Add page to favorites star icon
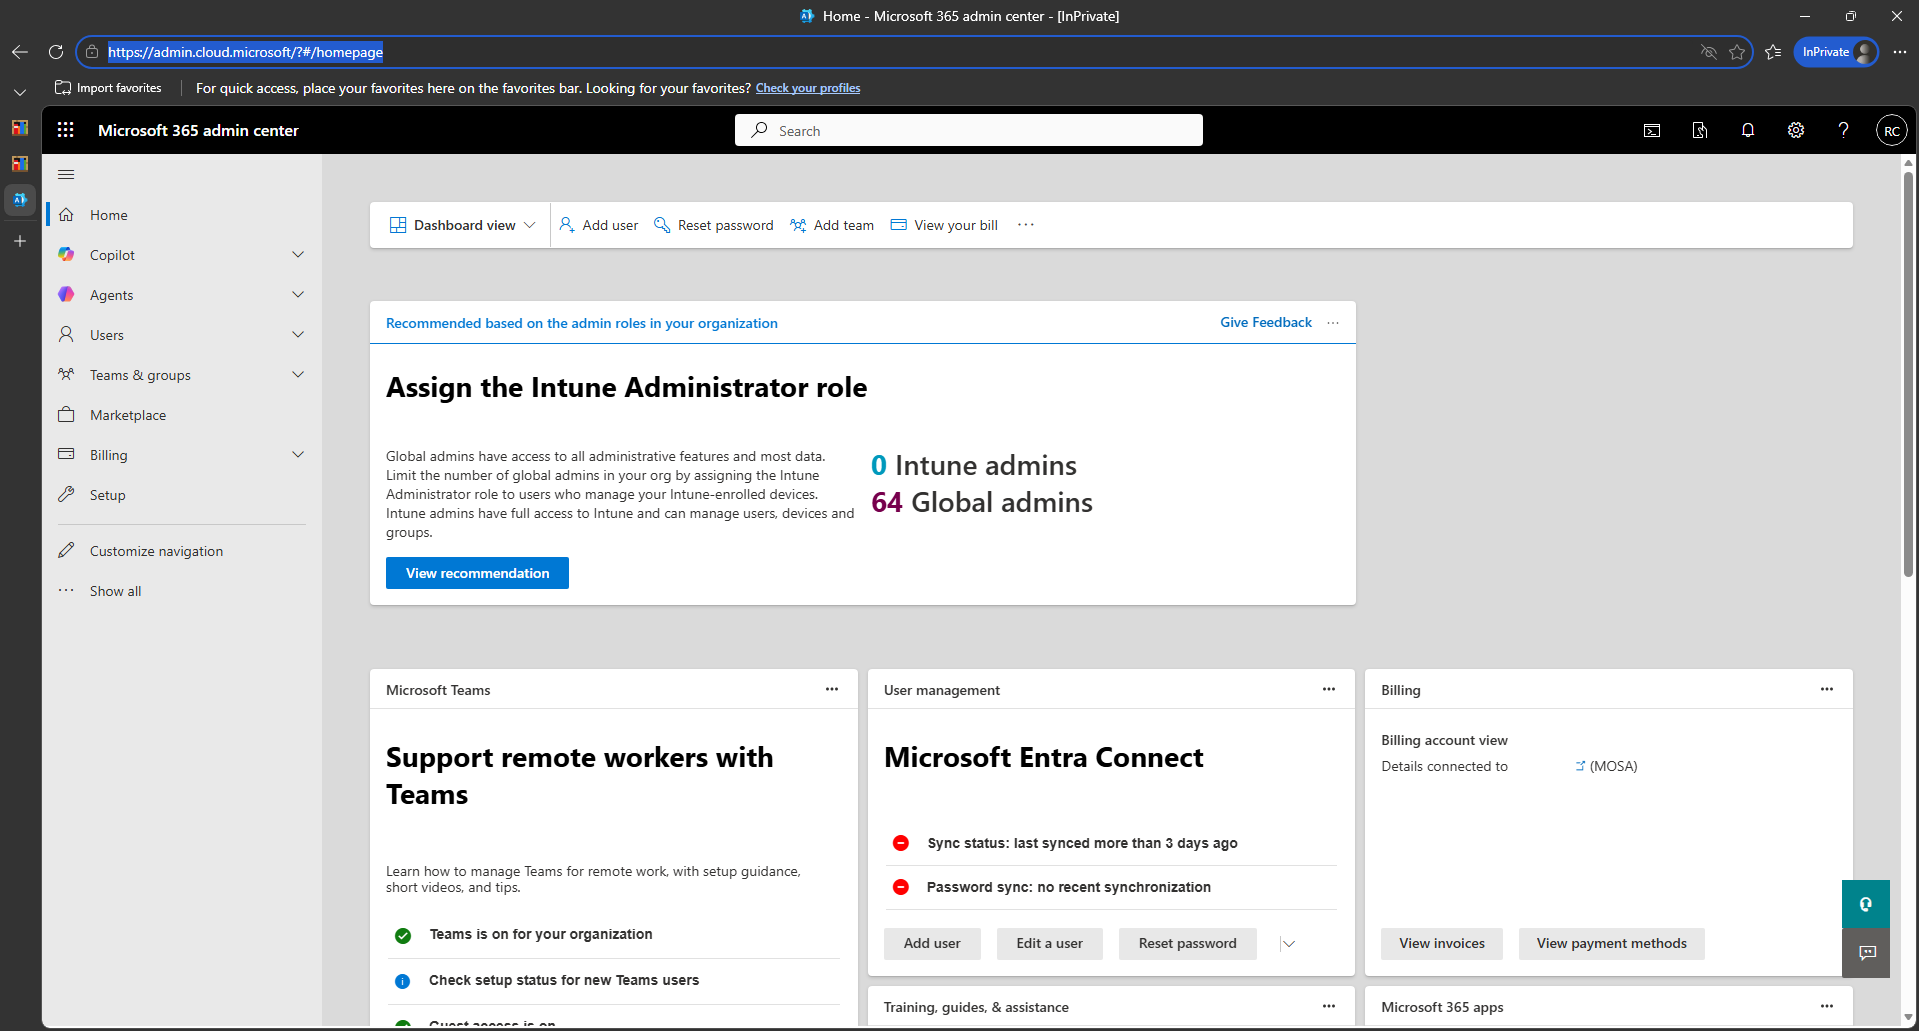 pyautogui.click(x=1737, y=52)
